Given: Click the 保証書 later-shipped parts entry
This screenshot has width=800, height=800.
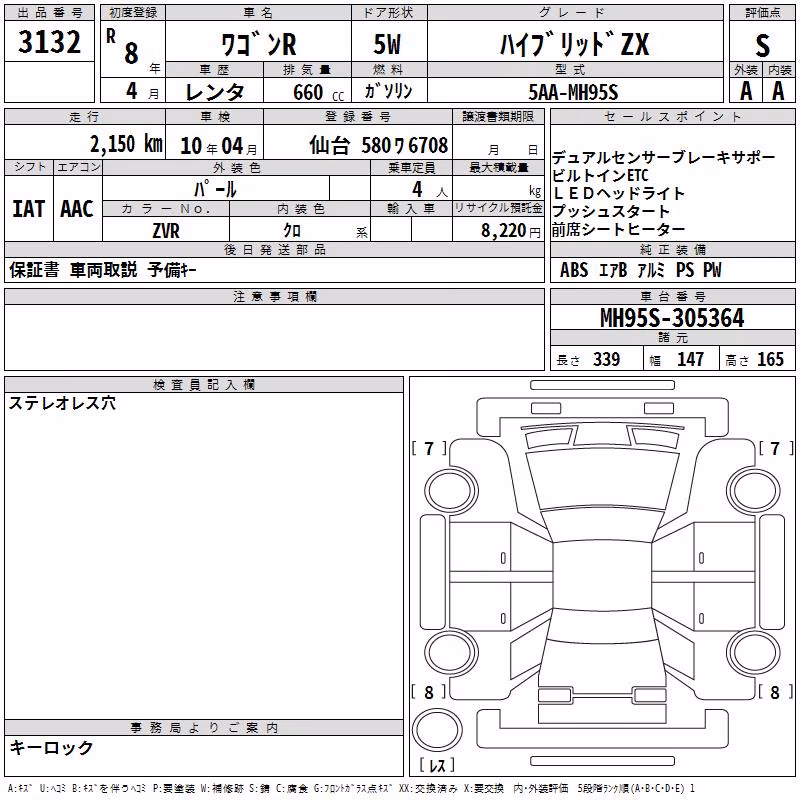Looking at the screenshot, I should 34,269.
